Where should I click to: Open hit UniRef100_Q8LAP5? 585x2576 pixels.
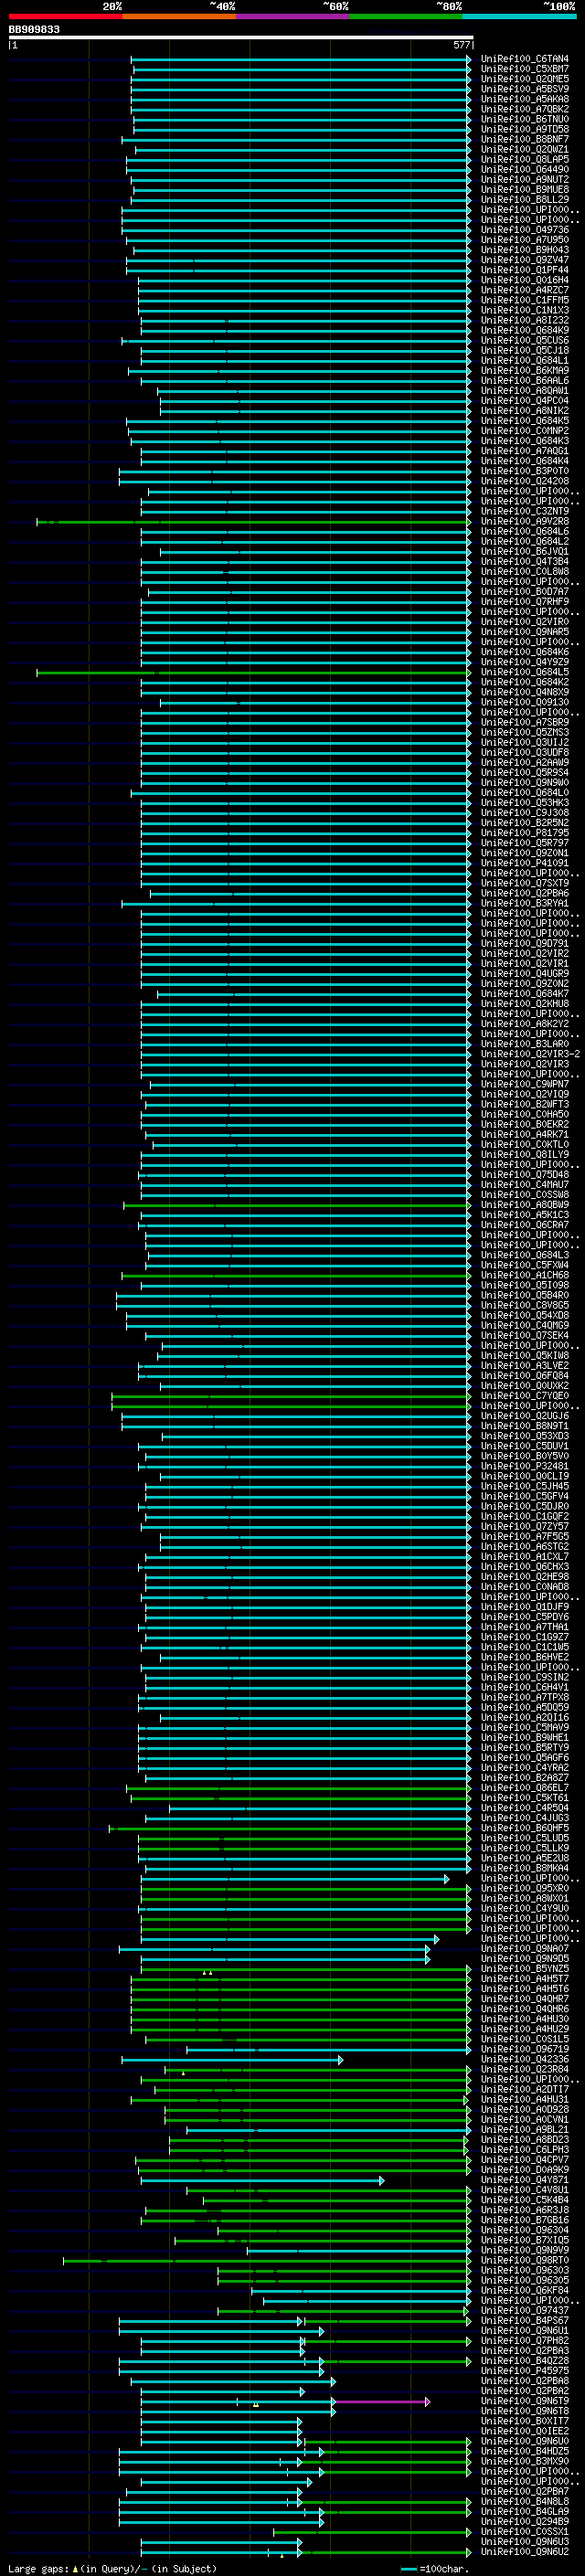(x=525, y=160)
